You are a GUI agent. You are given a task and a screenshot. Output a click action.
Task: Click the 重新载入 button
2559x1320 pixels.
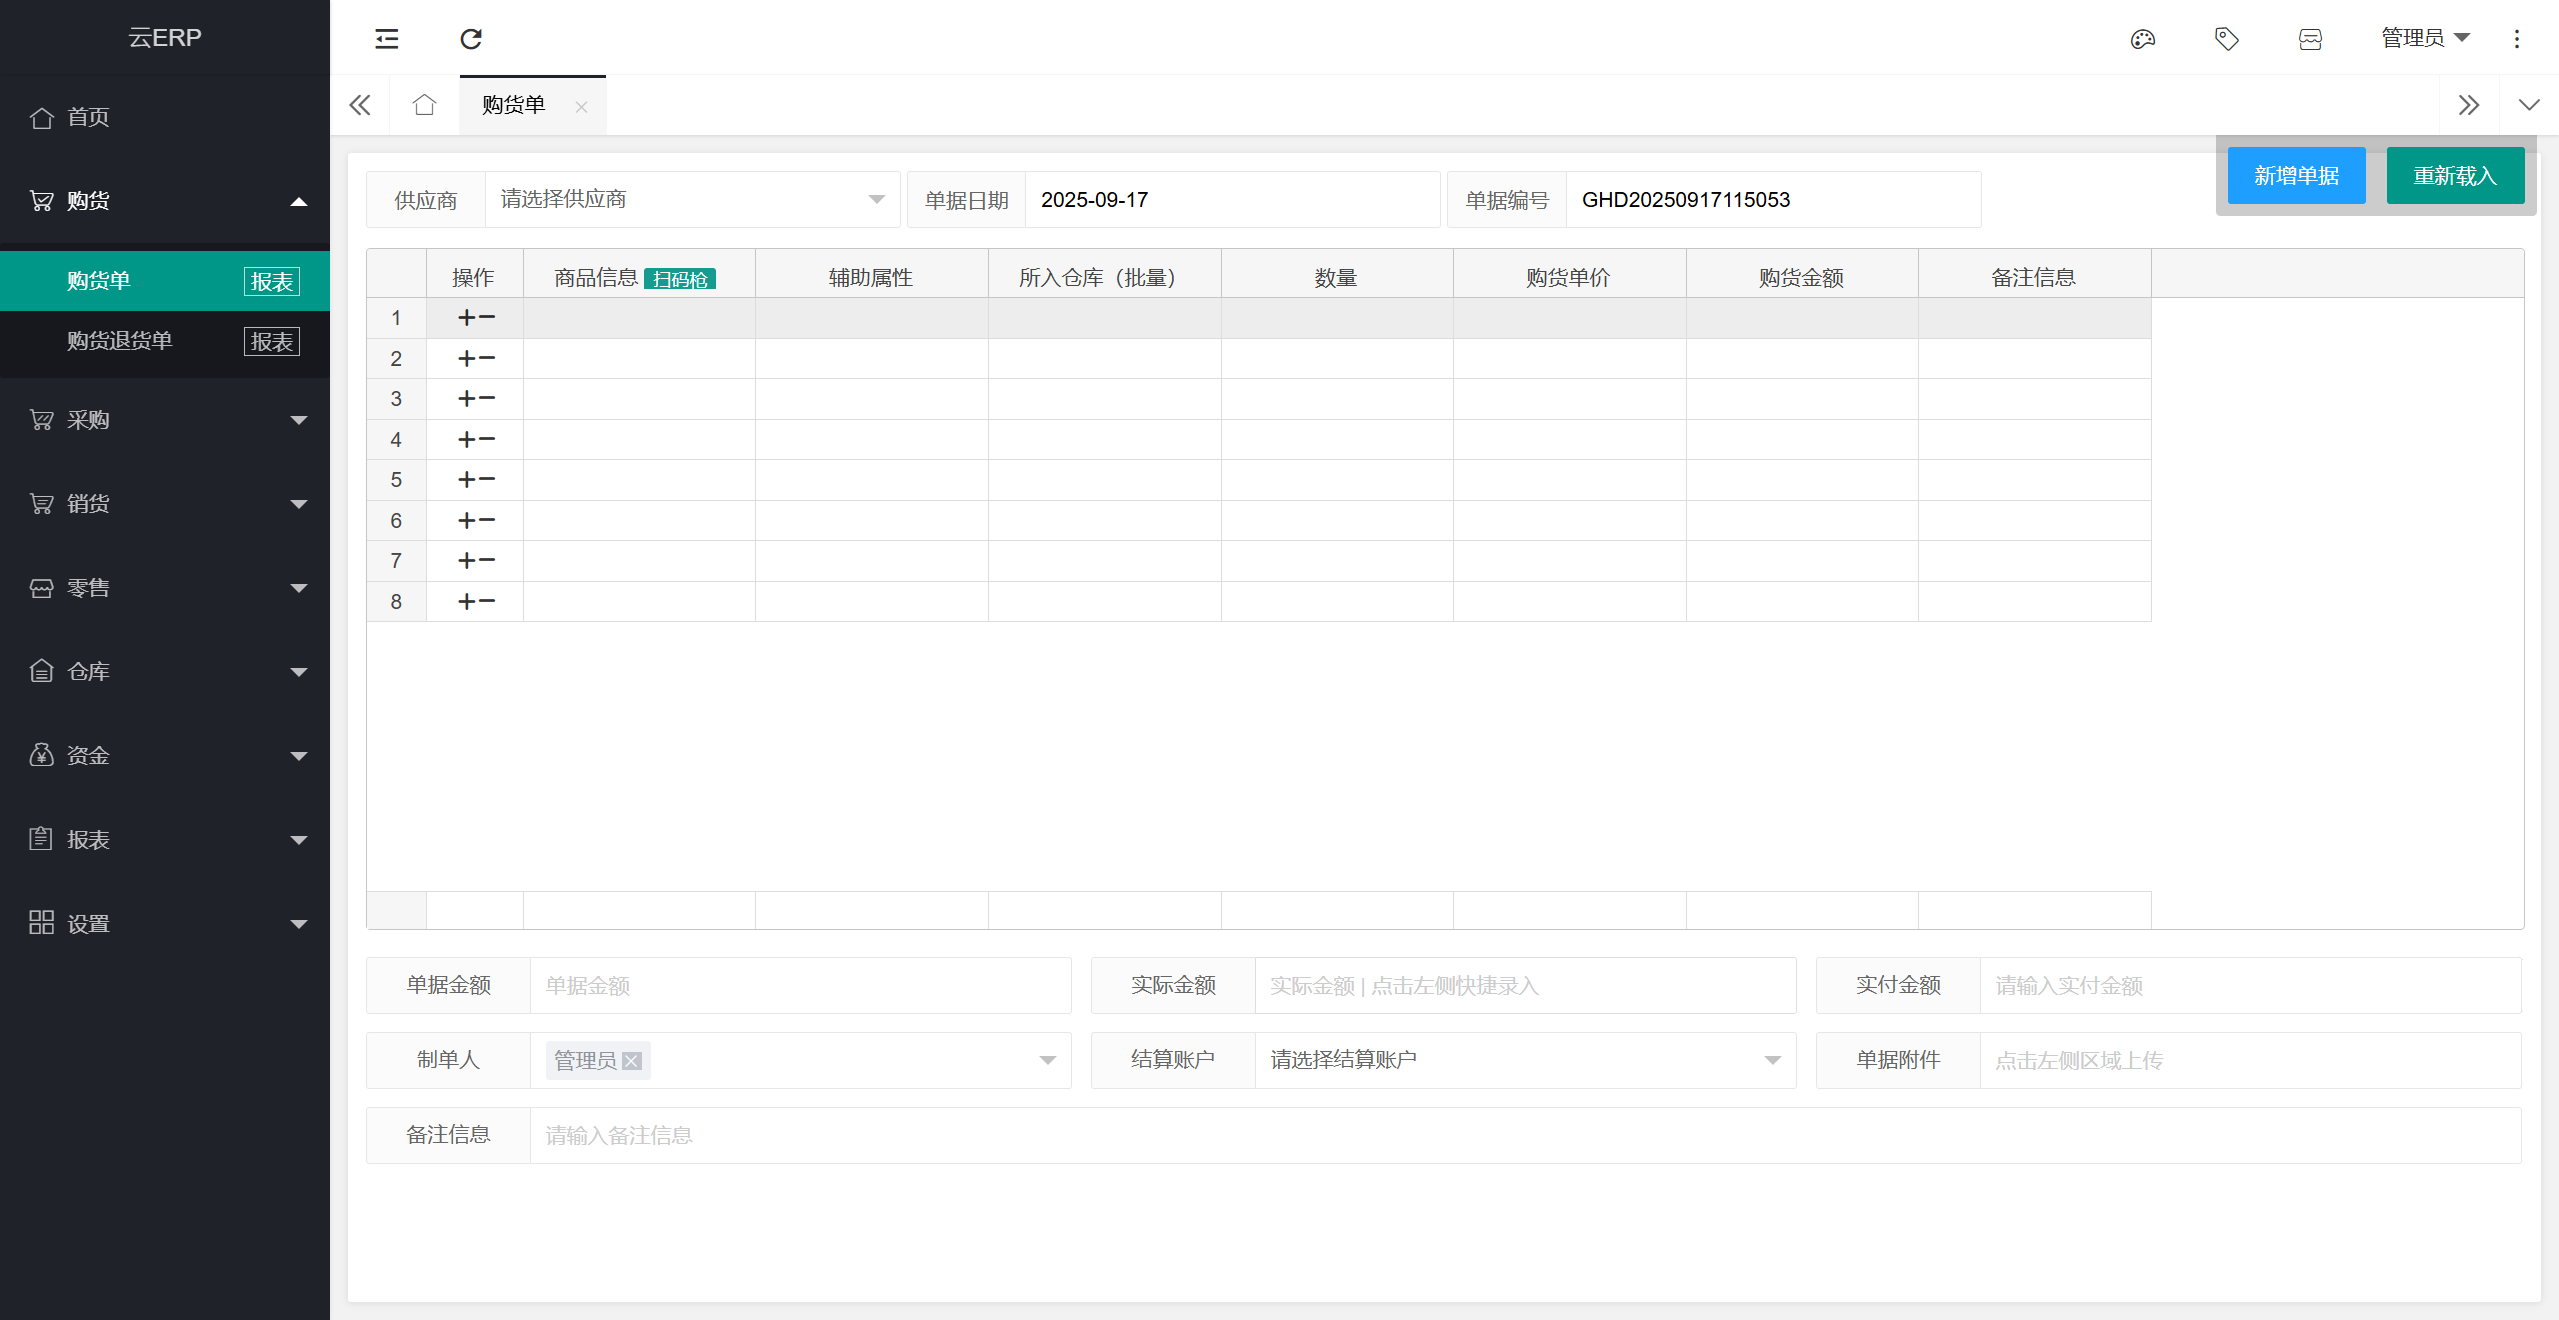(2455, 176)
